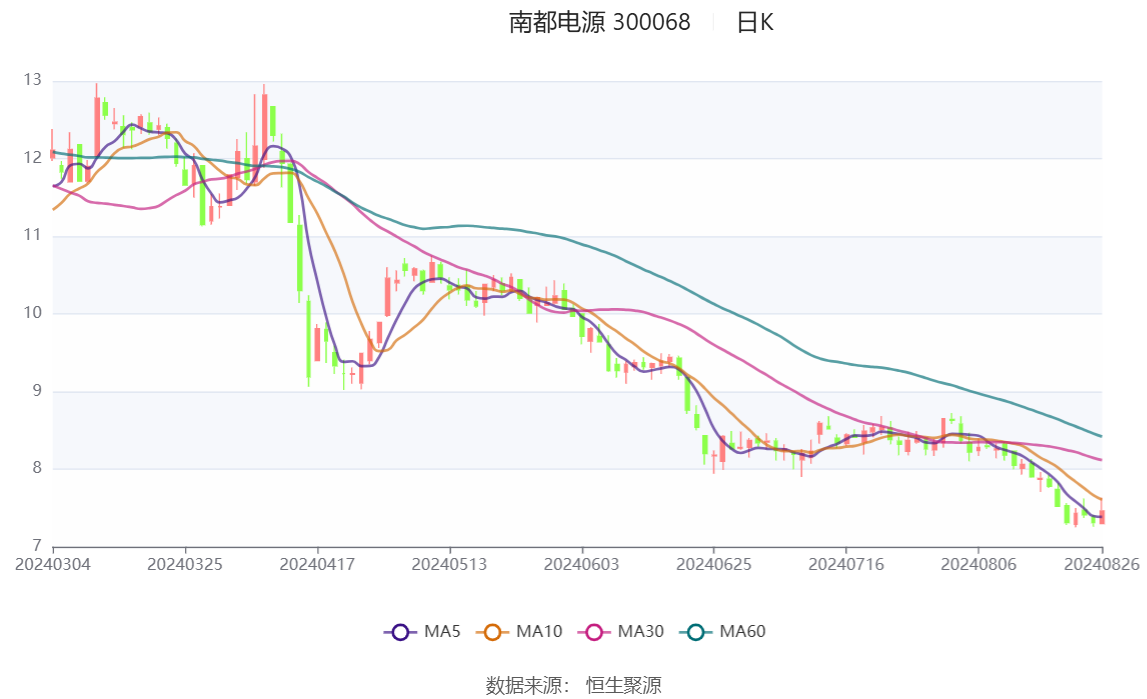This screenshot has width=1147, height=699.
Task: Click x-axis date label 20240716
Action: pyautogui.click(x=846, y=564)
